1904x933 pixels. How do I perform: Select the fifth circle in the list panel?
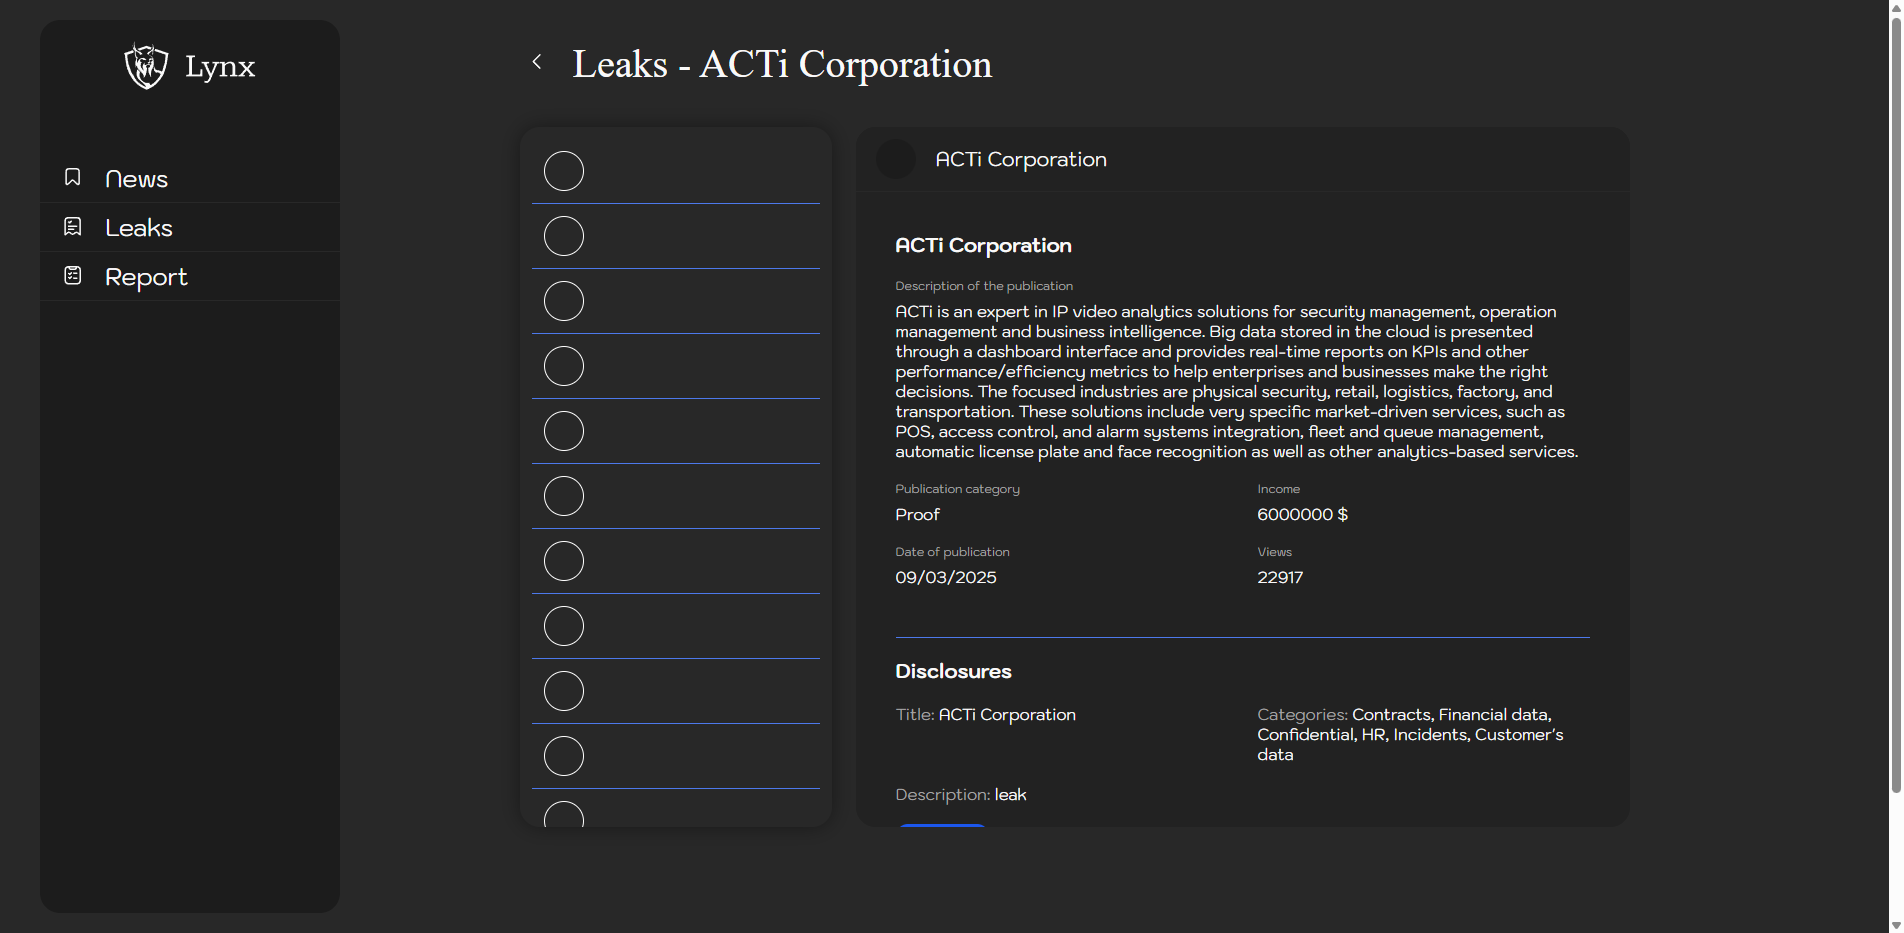click(564, 431)
